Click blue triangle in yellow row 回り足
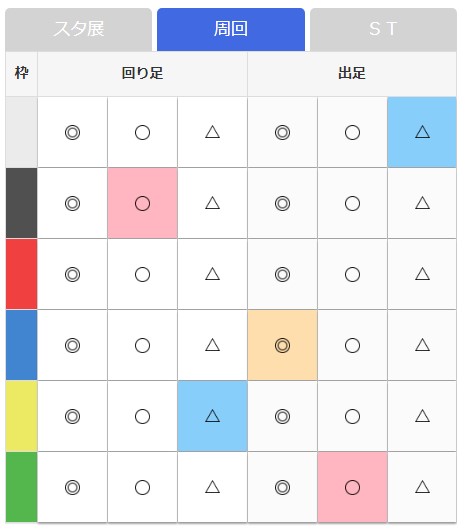The width and height of the screenshot is (465, 531). (212, 416)
